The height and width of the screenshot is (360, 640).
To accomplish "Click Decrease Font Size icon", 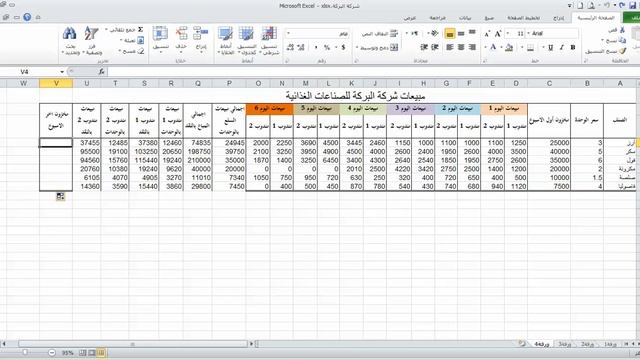I will click(x=487, y=34).
